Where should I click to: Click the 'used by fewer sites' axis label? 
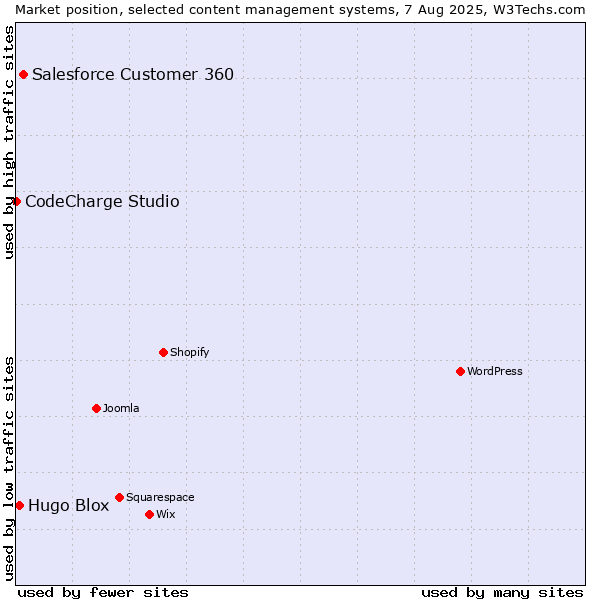[x=103, y=593]
